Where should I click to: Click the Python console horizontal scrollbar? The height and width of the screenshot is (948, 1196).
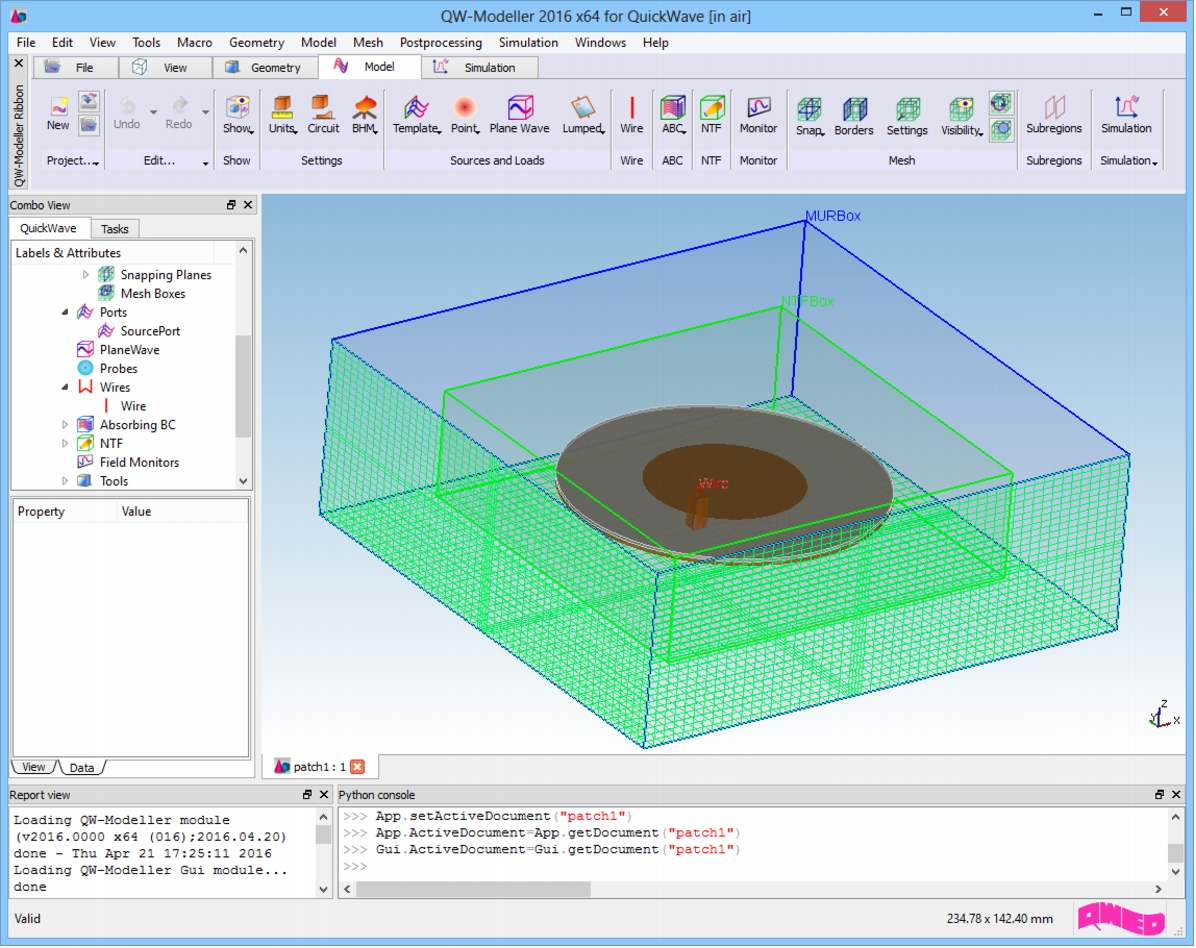pos(473,889)
